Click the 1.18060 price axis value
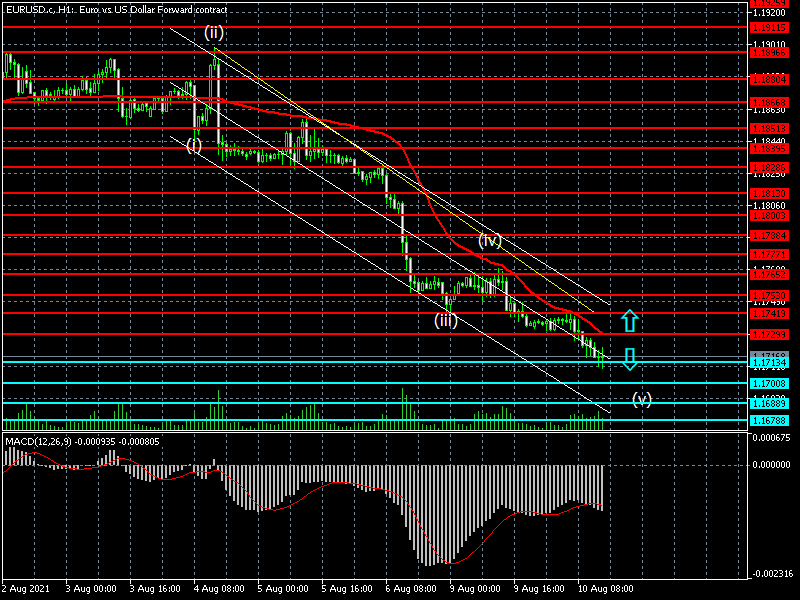Screen dimensions: 800x600 770,206
